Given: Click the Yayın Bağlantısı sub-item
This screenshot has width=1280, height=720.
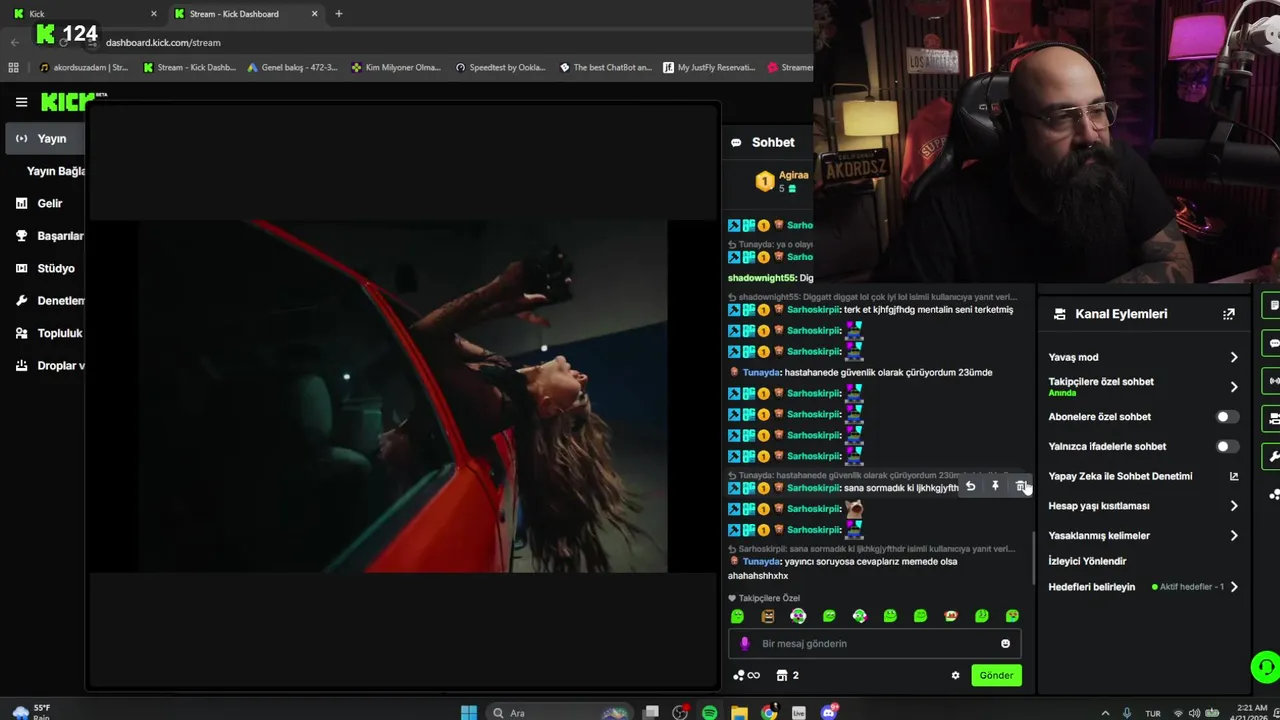Looking at the screenshot, I should (x=56, y=171).
